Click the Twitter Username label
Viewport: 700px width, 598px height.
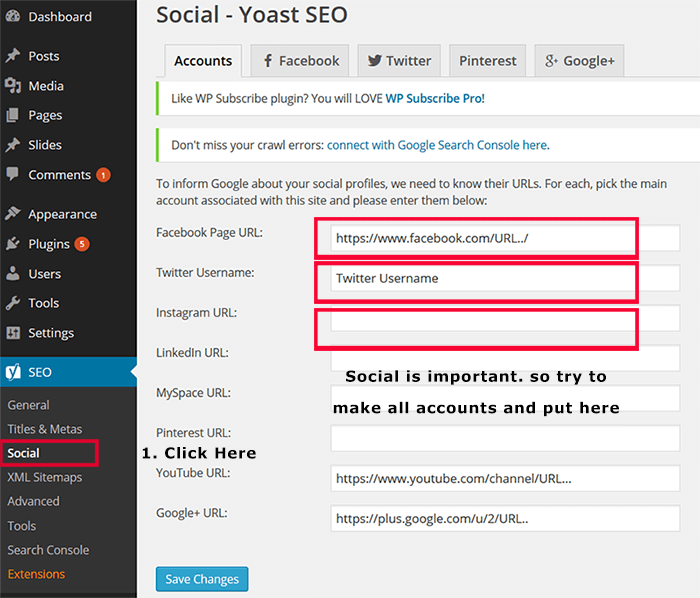[205, 272]
